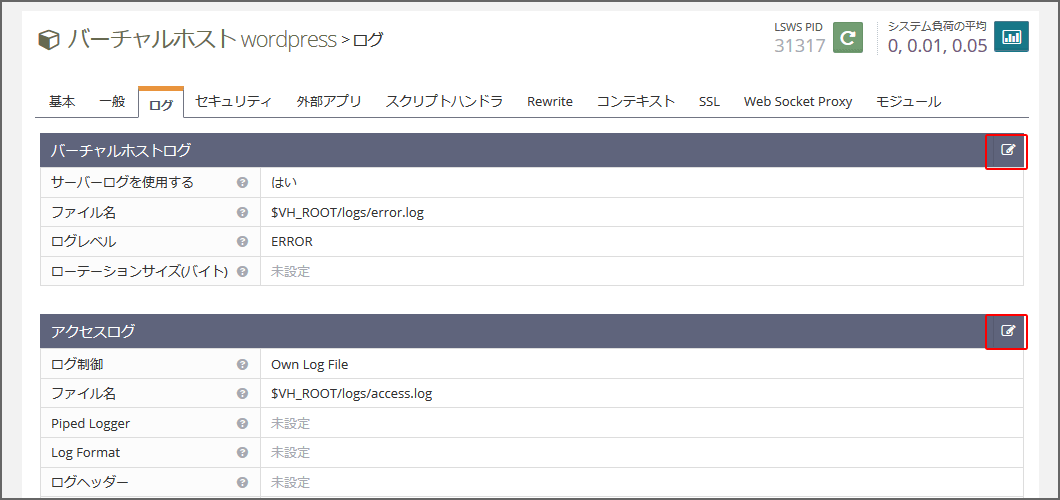Open the real-time stats chart icon

(1012, 37)
